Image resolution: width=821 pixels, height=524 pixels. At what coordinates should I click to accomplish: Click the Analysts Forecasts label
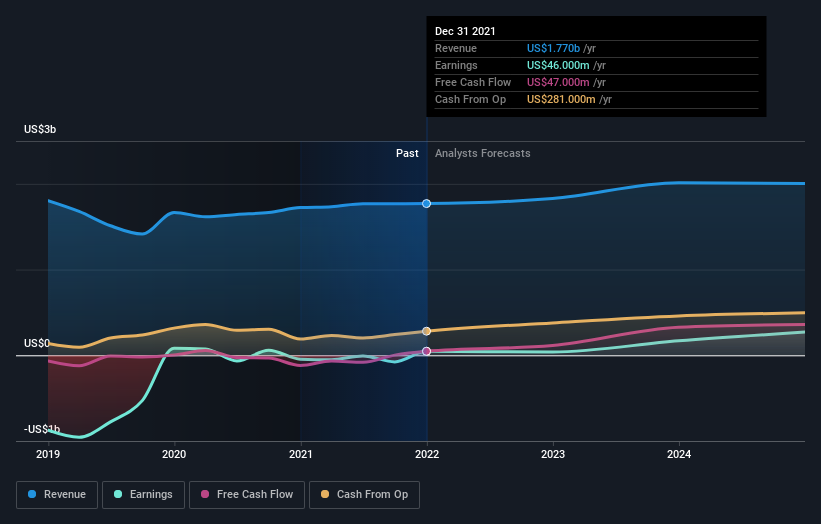pyautogui.click(x=483, y=153)
